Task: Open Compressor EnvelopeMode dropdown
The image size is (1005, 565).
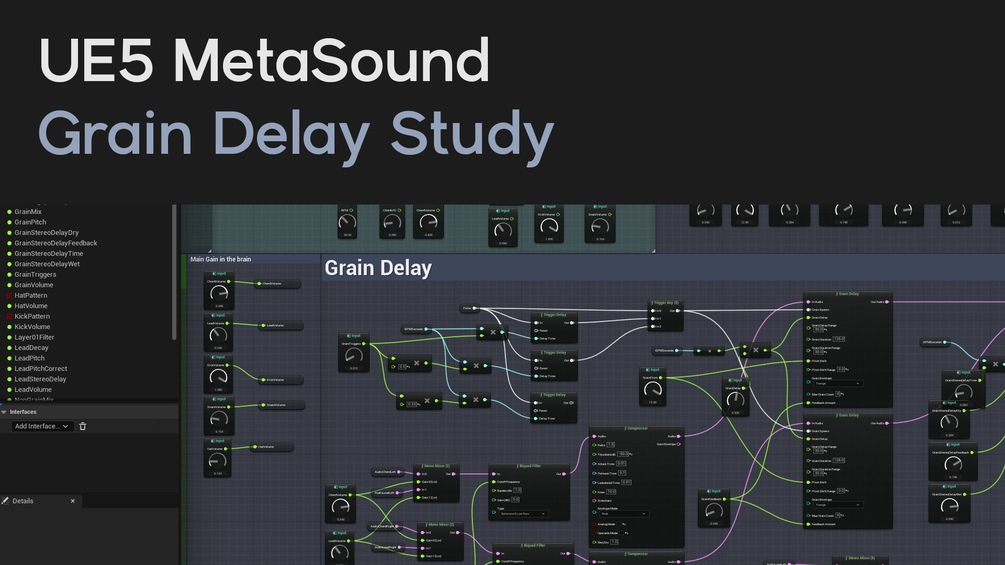Action: coord(624,514)
